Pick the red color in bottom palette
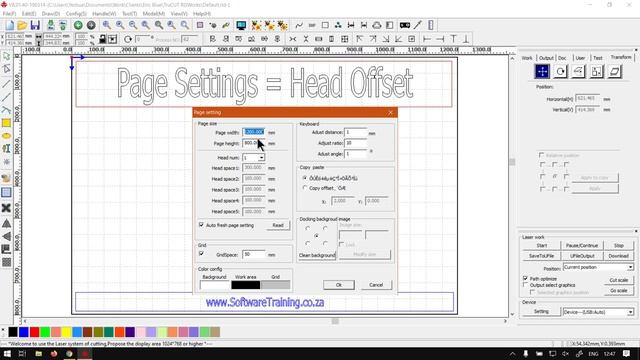Screen dimensions: 640x360 [x=34, y=332]
